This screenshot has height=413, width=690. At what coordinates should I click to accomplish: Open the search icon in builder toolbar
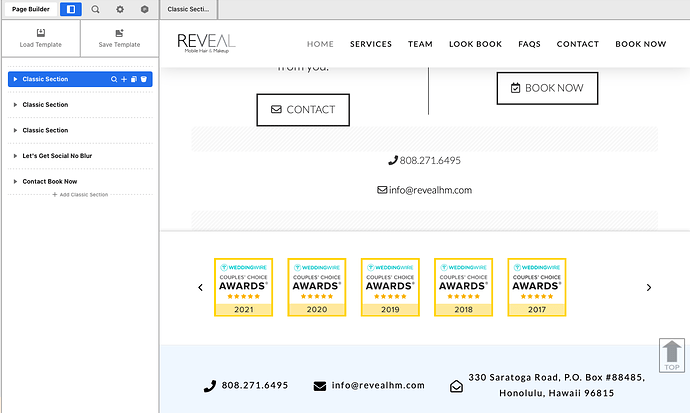[96, 9]
